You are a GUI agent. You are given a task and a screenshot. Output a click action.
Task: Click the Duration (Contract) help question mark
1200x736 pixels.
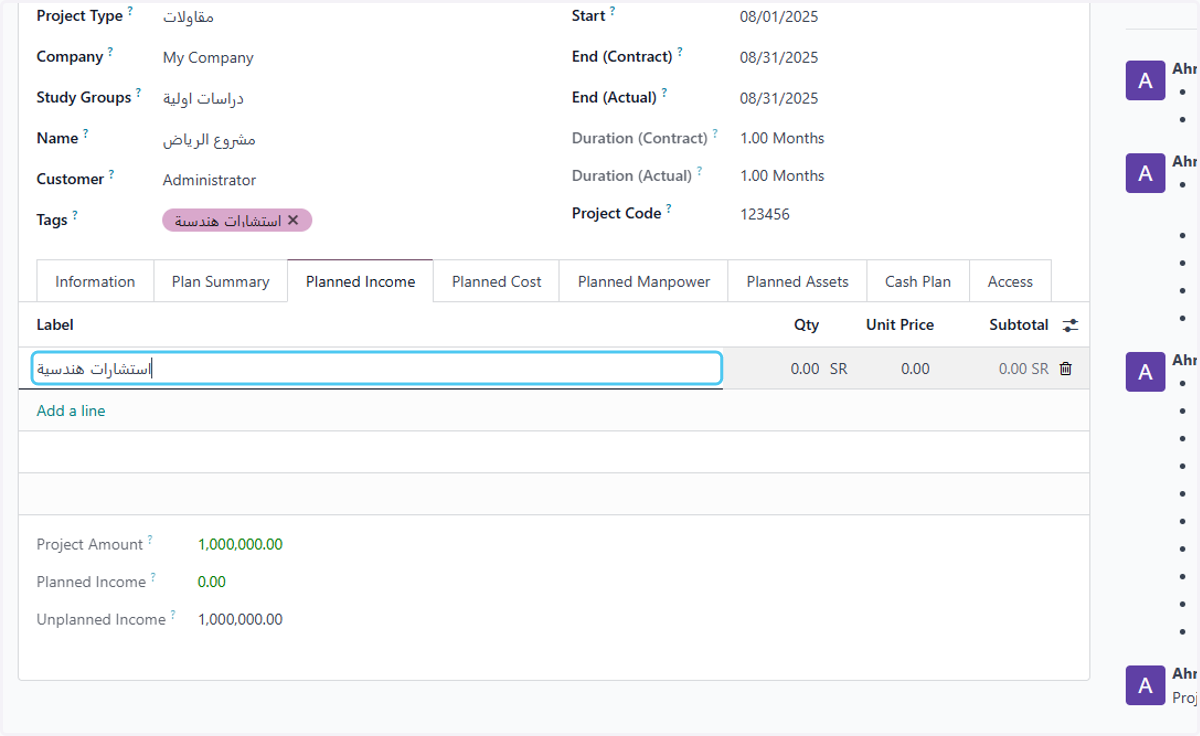tap(715, 133)
